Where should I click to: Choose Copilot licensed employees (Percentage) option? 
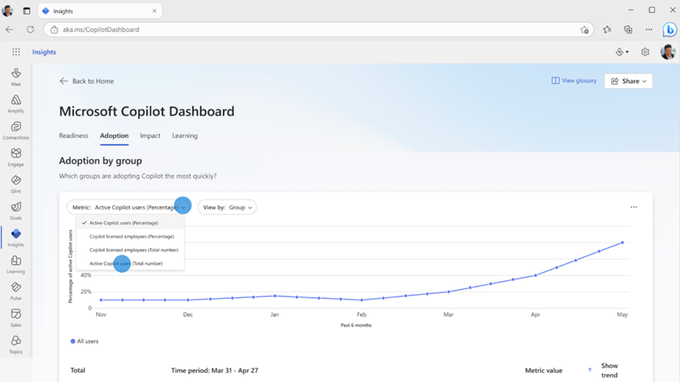131,236
